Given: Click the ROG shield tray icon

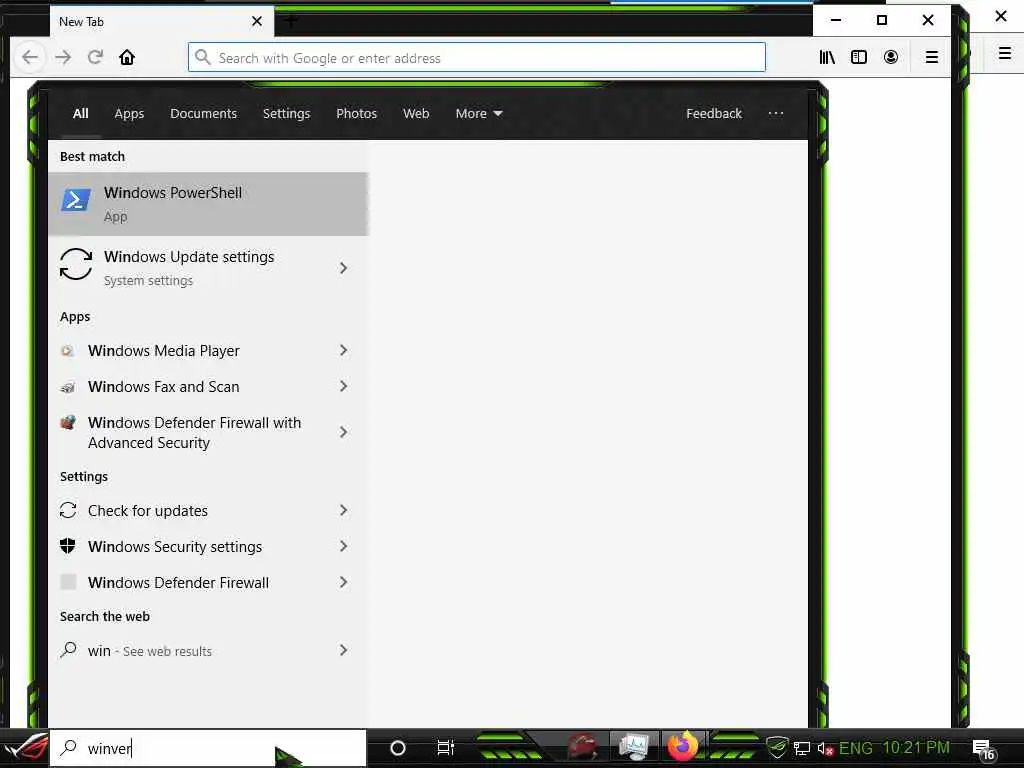Looking at the screenshot, I should pyautogui.click(x=776, y=748).
